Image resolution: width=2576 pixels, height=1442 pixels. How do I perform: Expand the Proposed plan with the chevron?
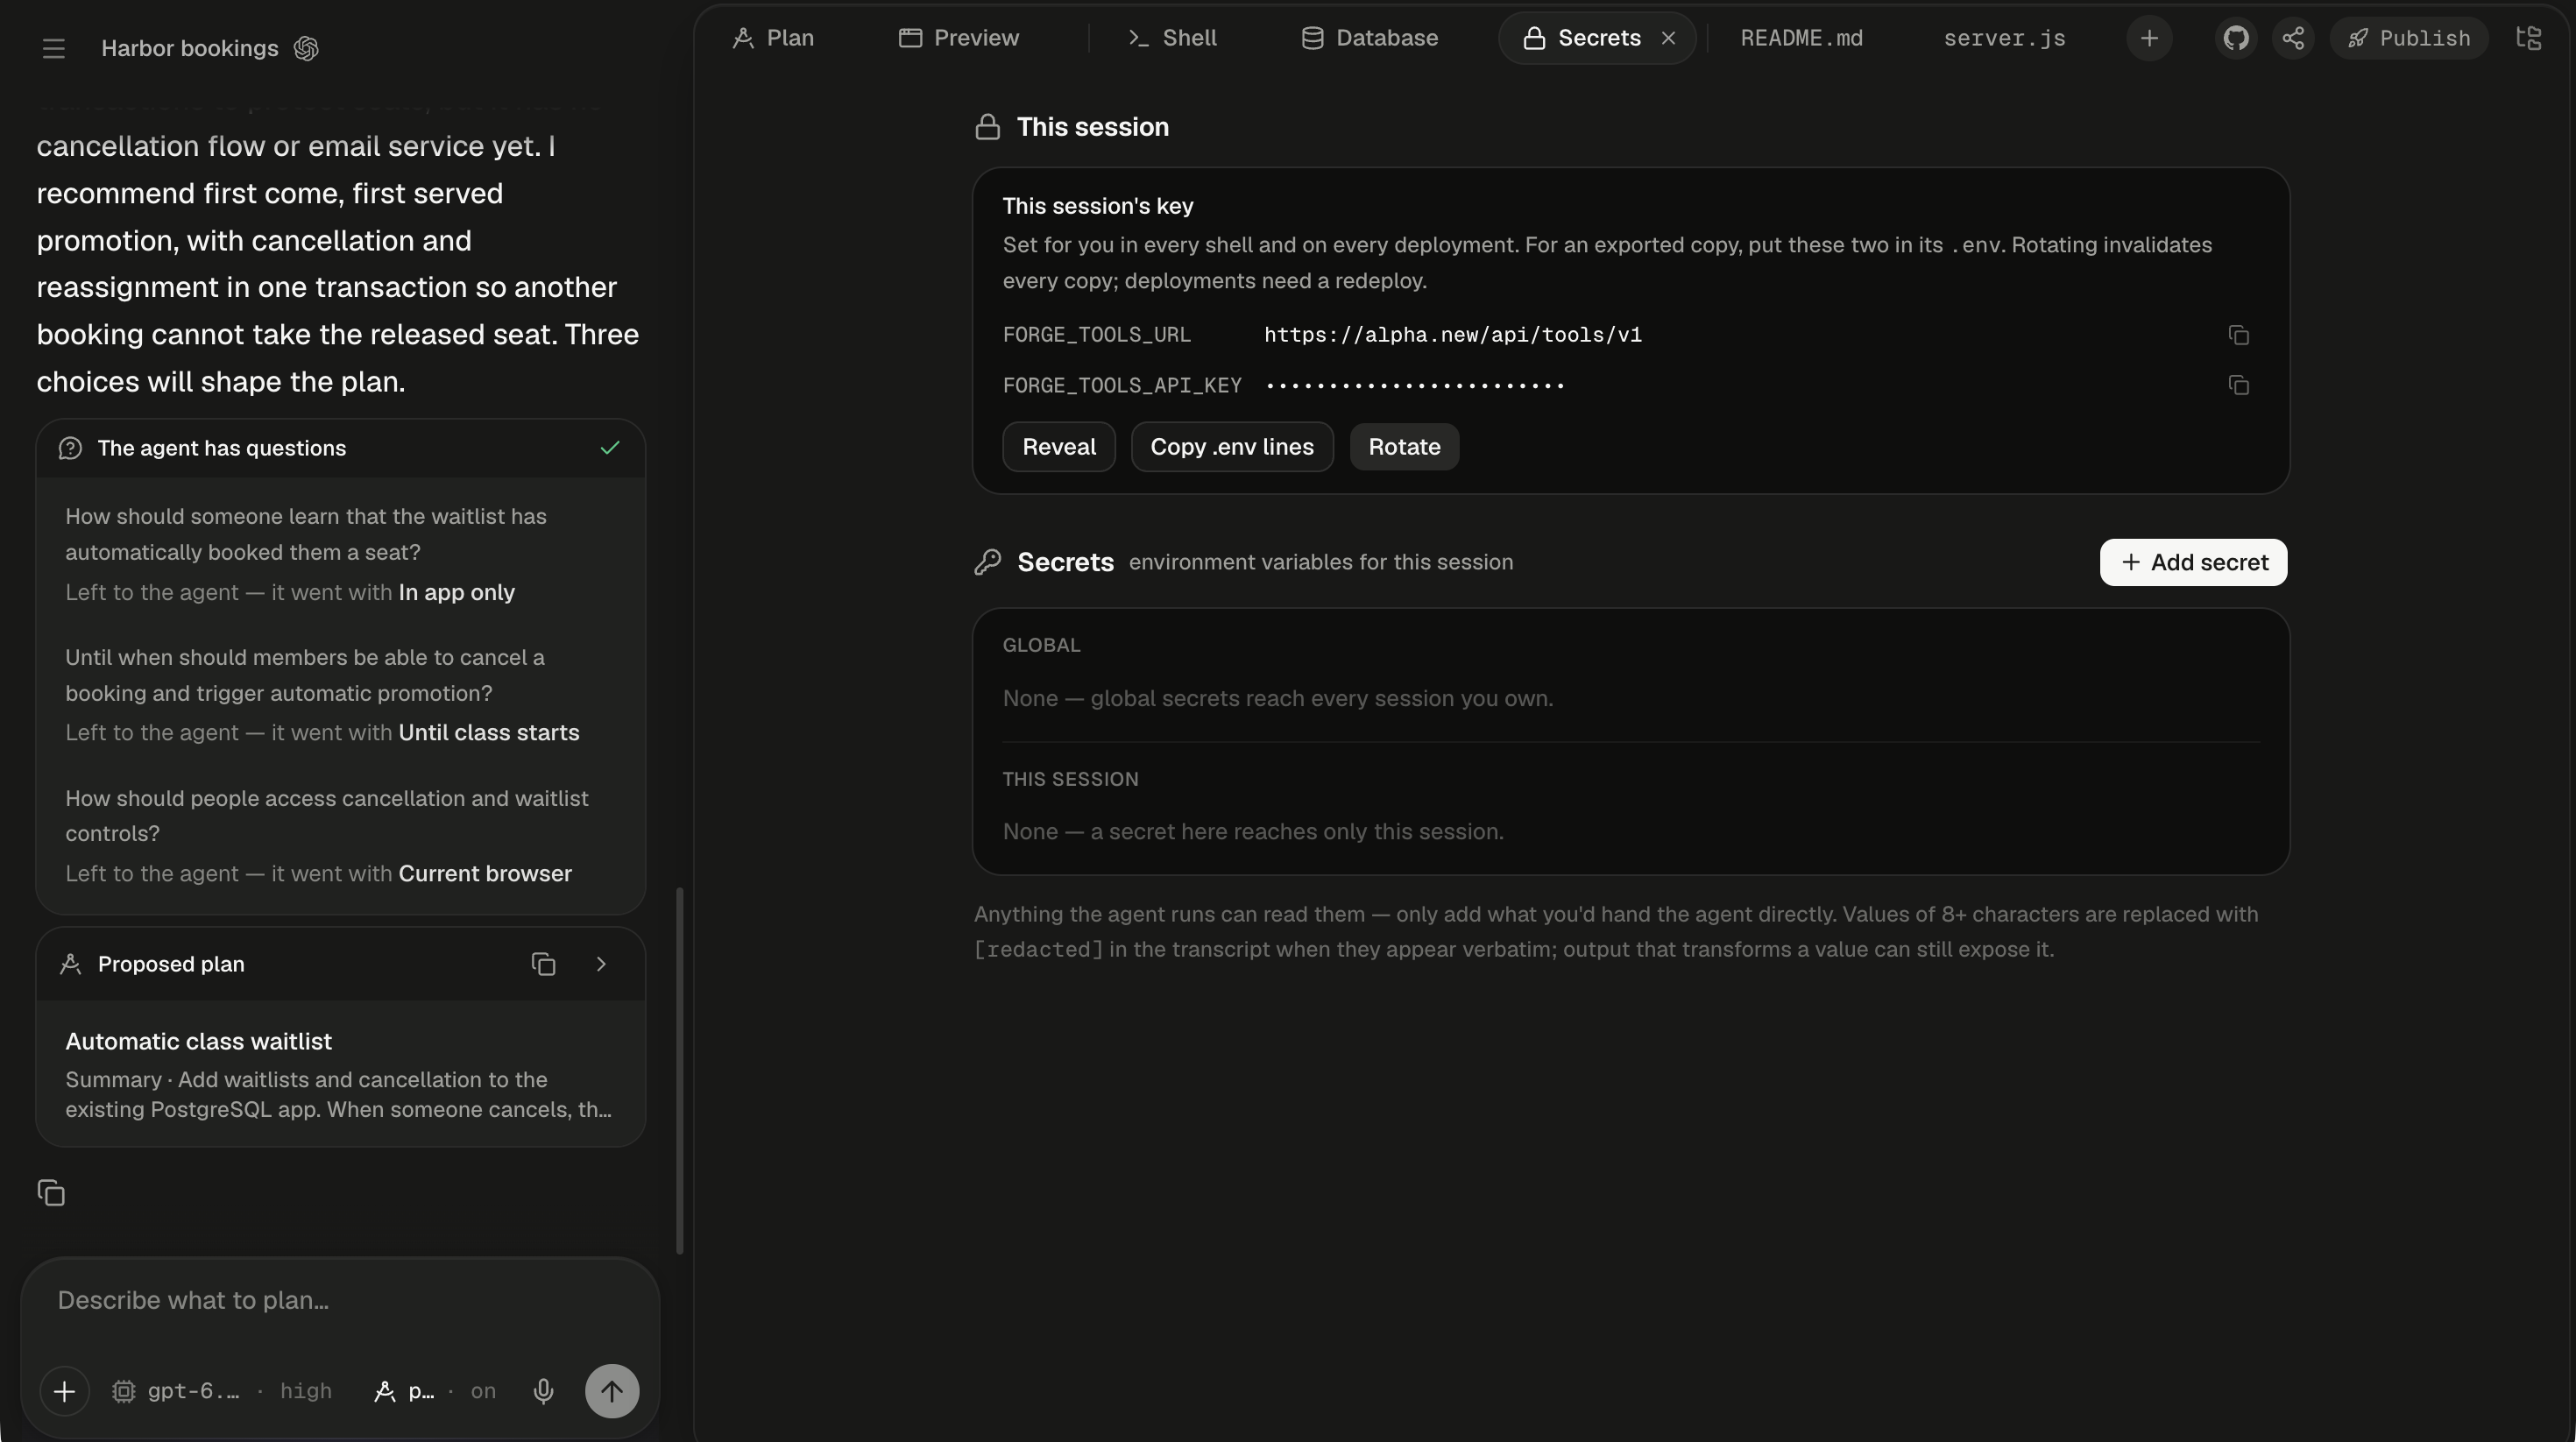tap(601, 964)
